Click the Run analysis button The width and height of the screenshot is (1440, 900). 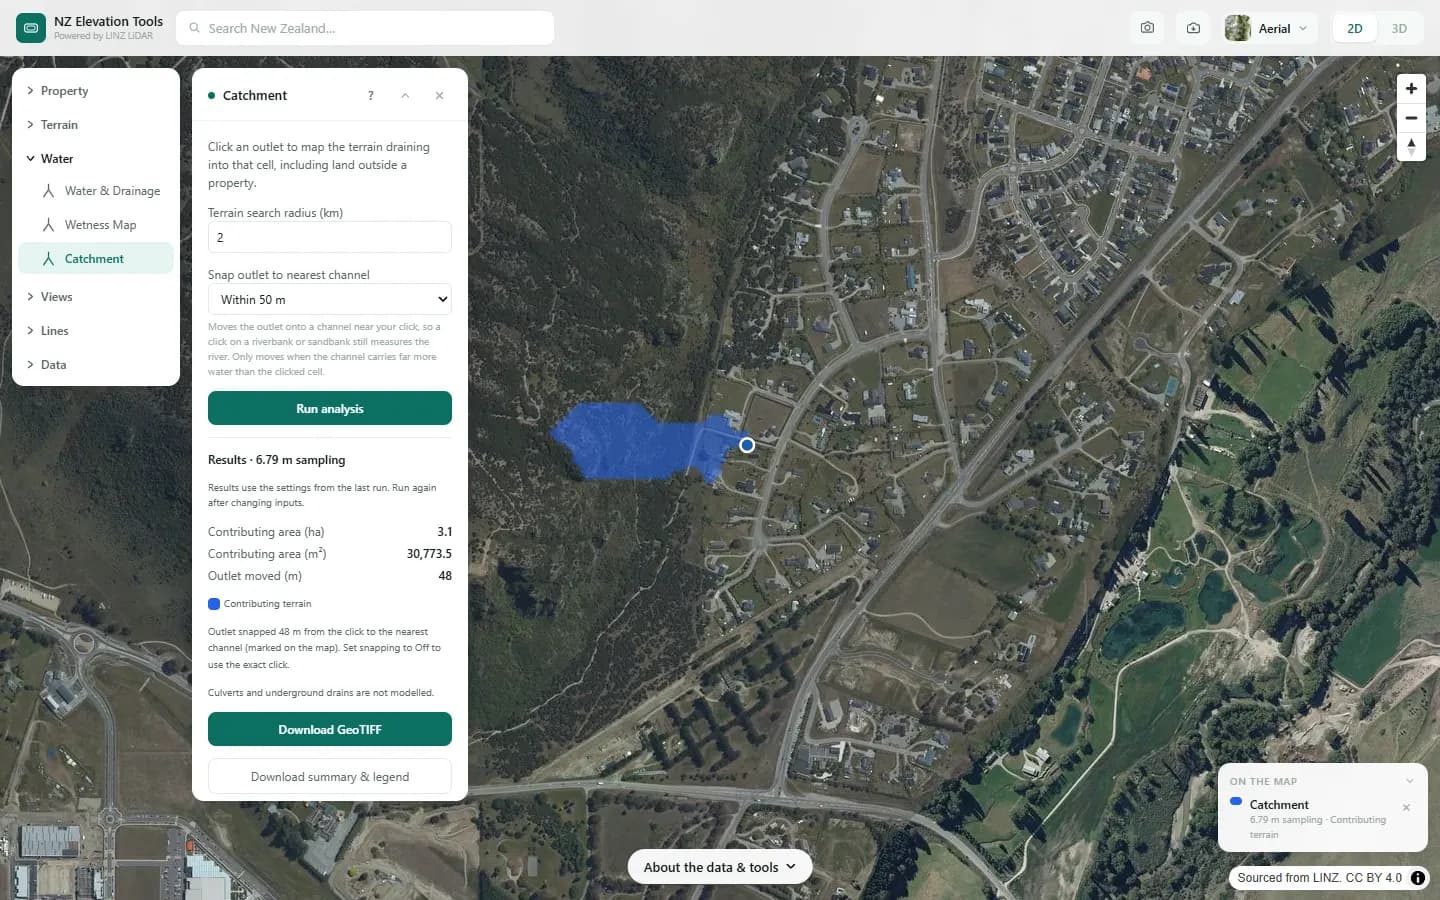(330, 408)
